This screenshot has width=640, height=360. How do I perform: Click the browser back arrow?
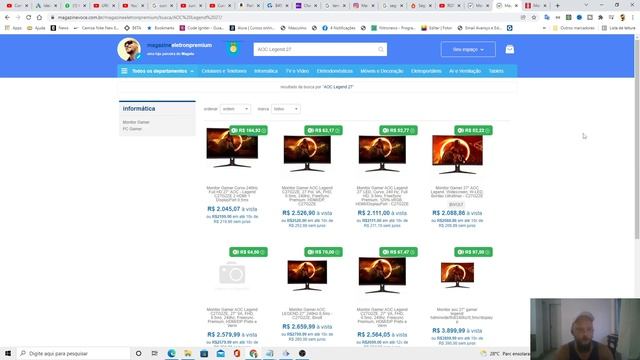[x=7, y=18]
